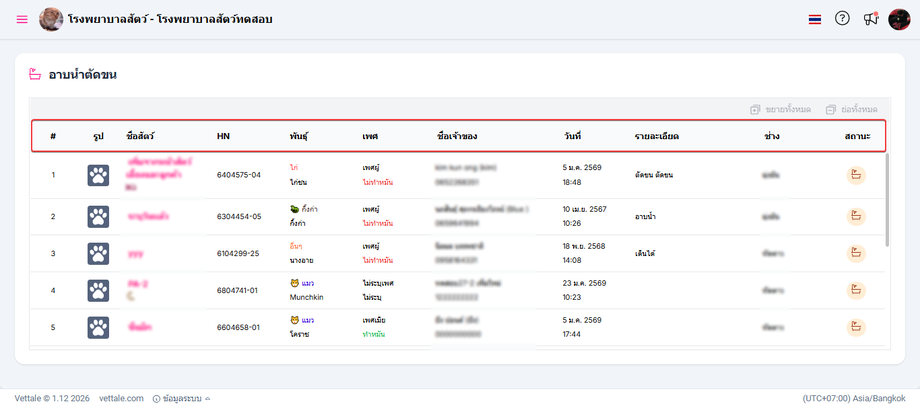The image size is (920, 408).
Task: Click the grooming status icon in row 1
Action: [857, 176]
